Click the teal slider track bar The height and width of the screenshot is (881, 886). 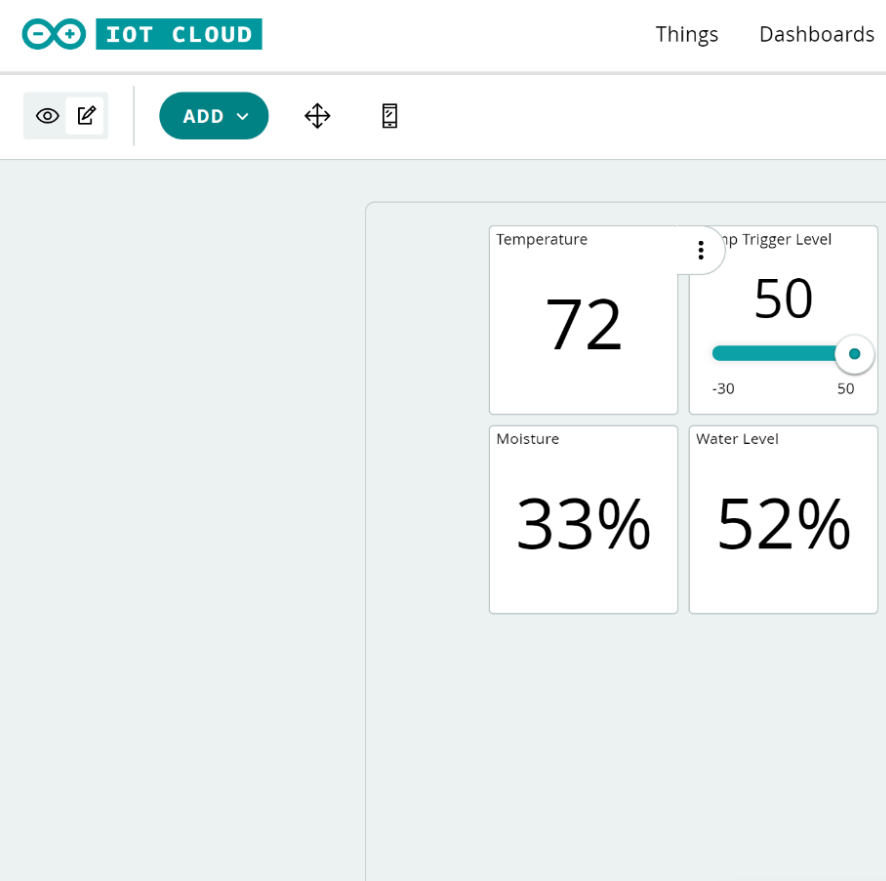click(772, 353)
